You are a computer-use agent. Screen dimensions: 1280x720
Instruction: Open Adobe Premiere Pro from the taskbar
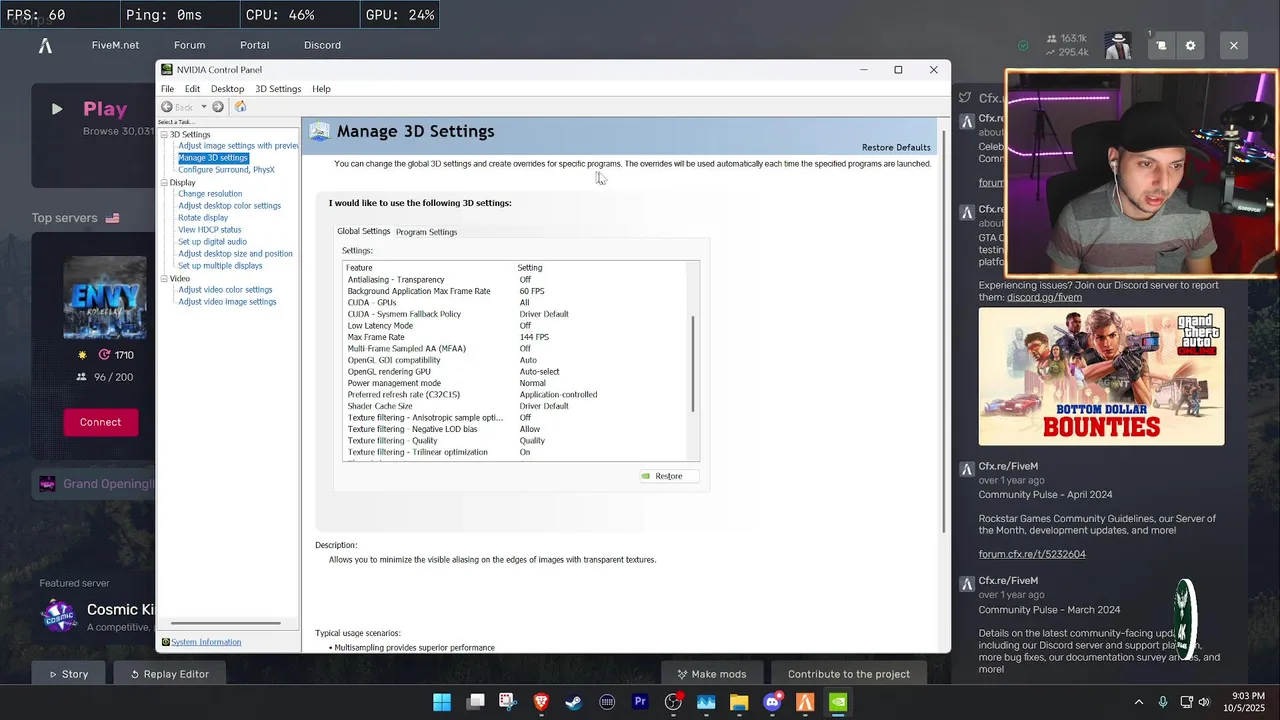pyautogui.click(x=640, y=702)
